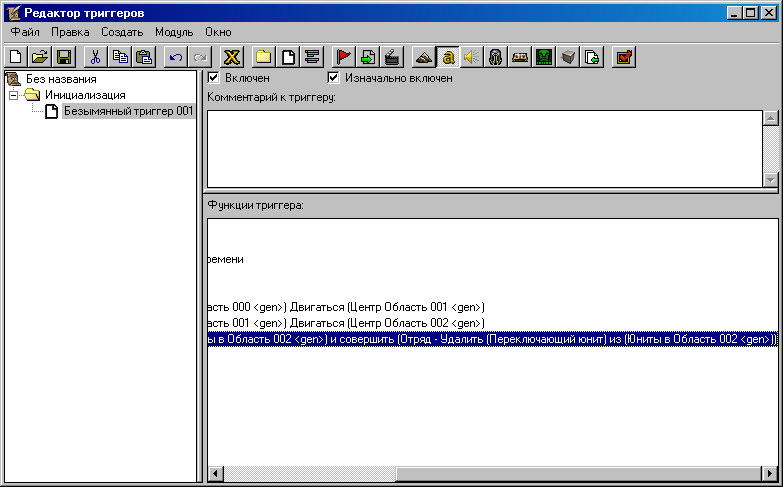This screenshot has height=487, width=783.
Task: Select the "Без названия" root map item
Action: (61, 79)
